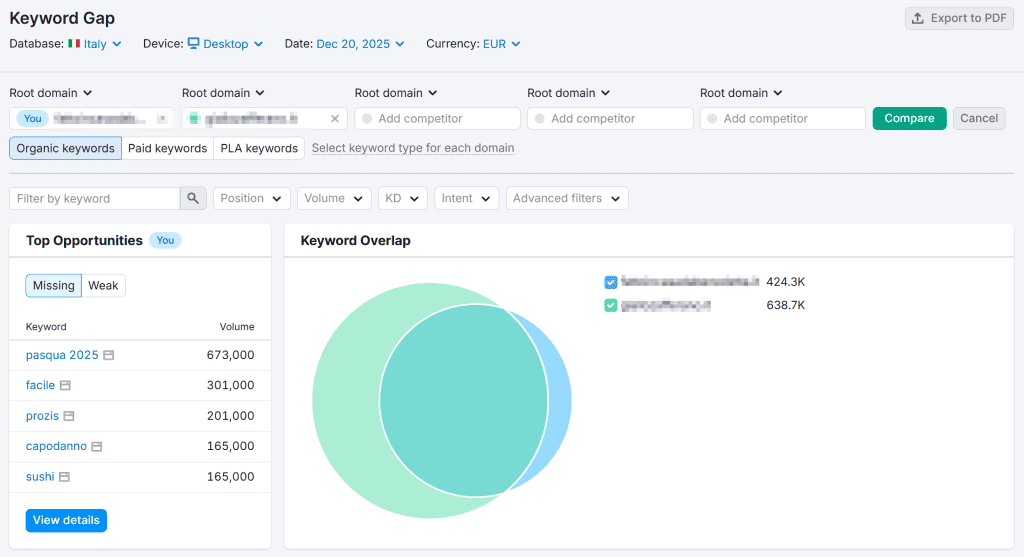This screenshot has width=1024, height=557.
Task: Select the Organic keywords tab
Action: [x=65, y=148]
